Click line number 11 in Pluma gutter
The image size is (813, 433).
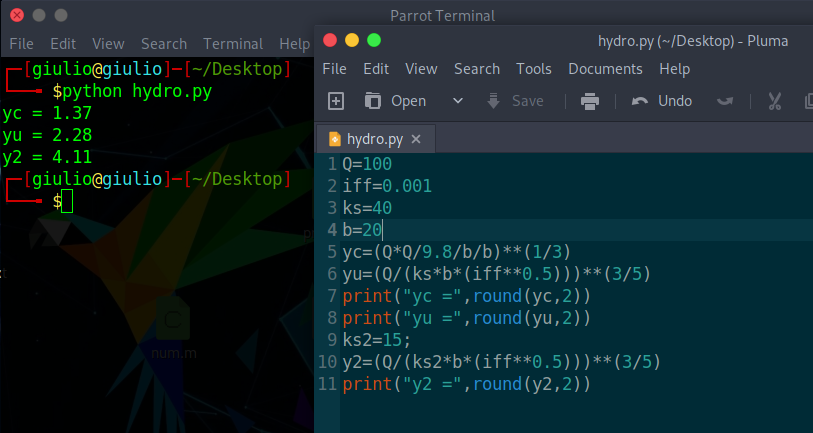tap(328, 384)
